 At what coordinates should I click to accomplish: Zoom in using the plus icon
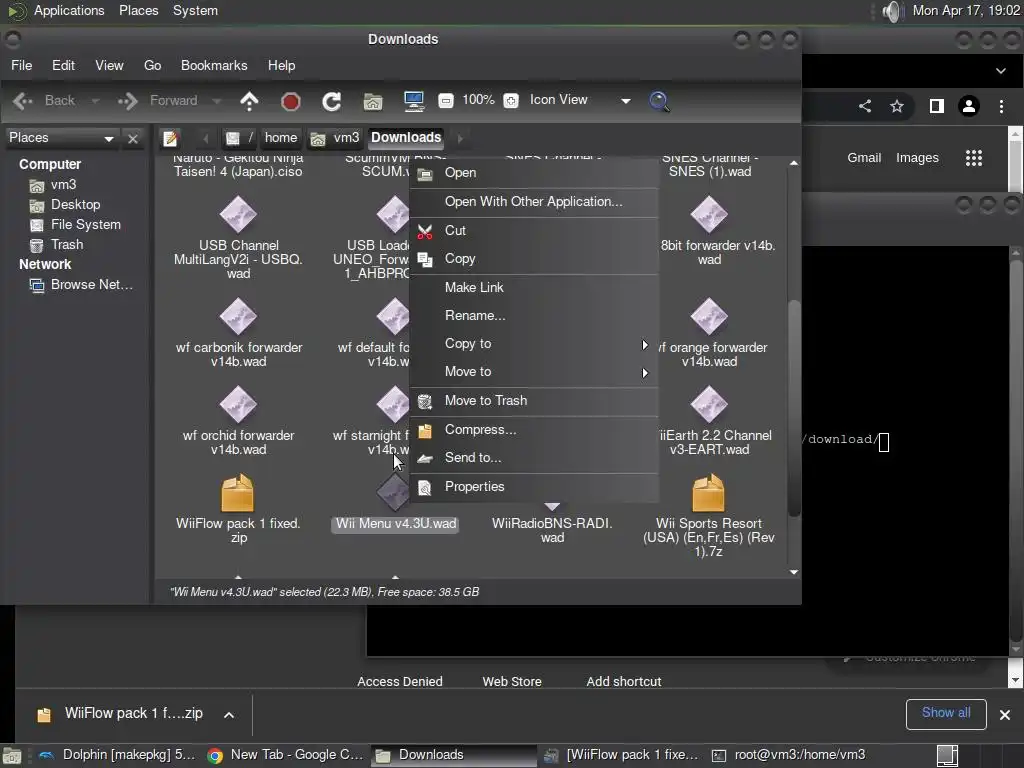click(511, 101)
